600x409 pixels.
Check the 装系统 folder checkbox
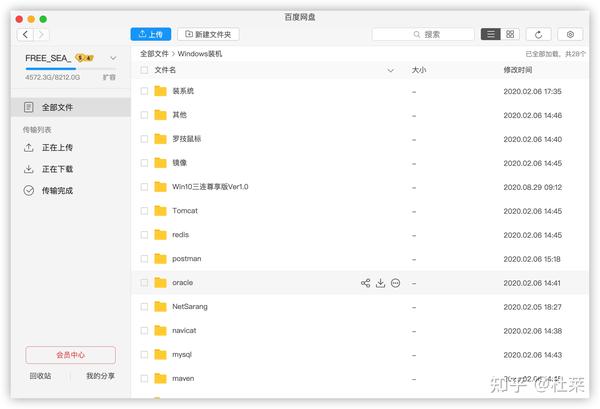pyautogui.click(x=144, y=91)
